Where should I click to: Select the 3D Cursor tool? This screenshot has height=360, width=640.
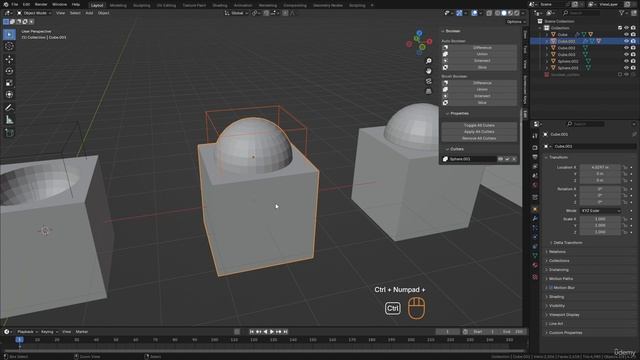(9, 47)
